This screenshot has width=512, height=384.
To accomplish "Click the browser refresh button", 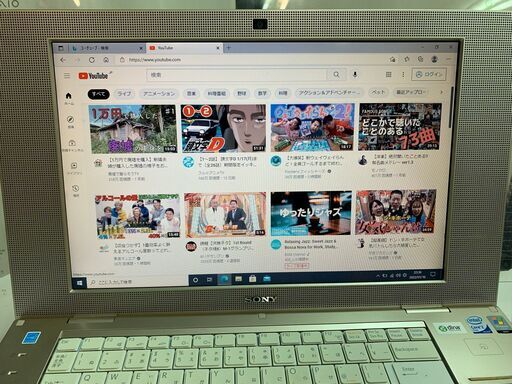I will tap(92, 60).
